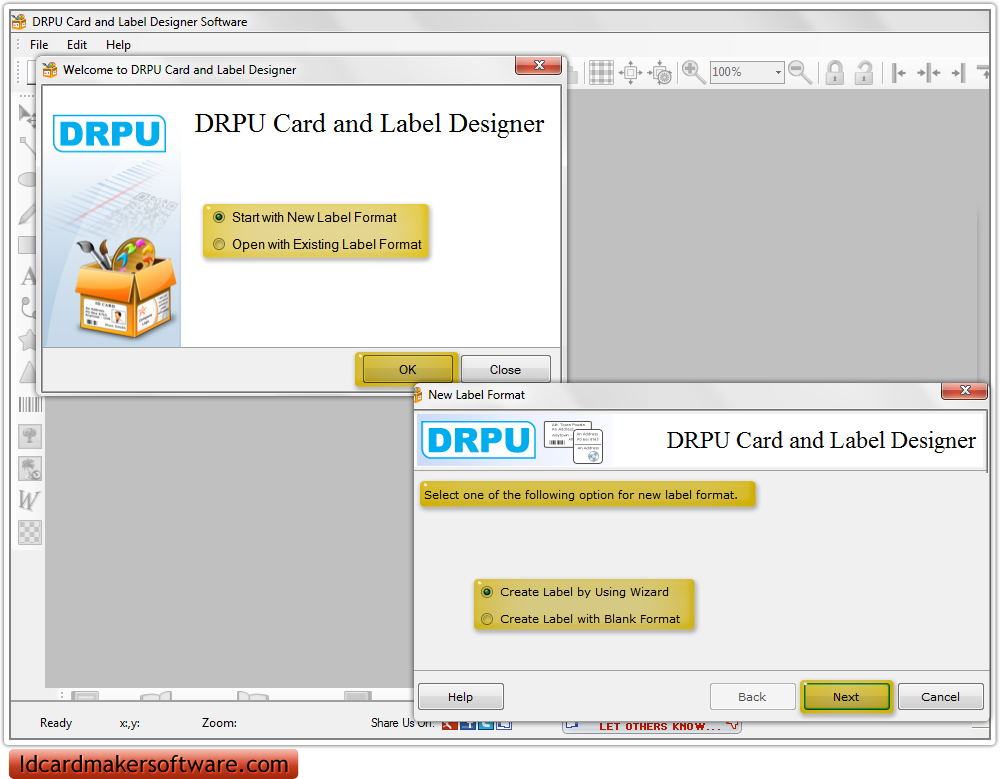The width and height of the screenshot is (1000, 779).
Task: Click the align left edge icon
Action: click(899, 73)
